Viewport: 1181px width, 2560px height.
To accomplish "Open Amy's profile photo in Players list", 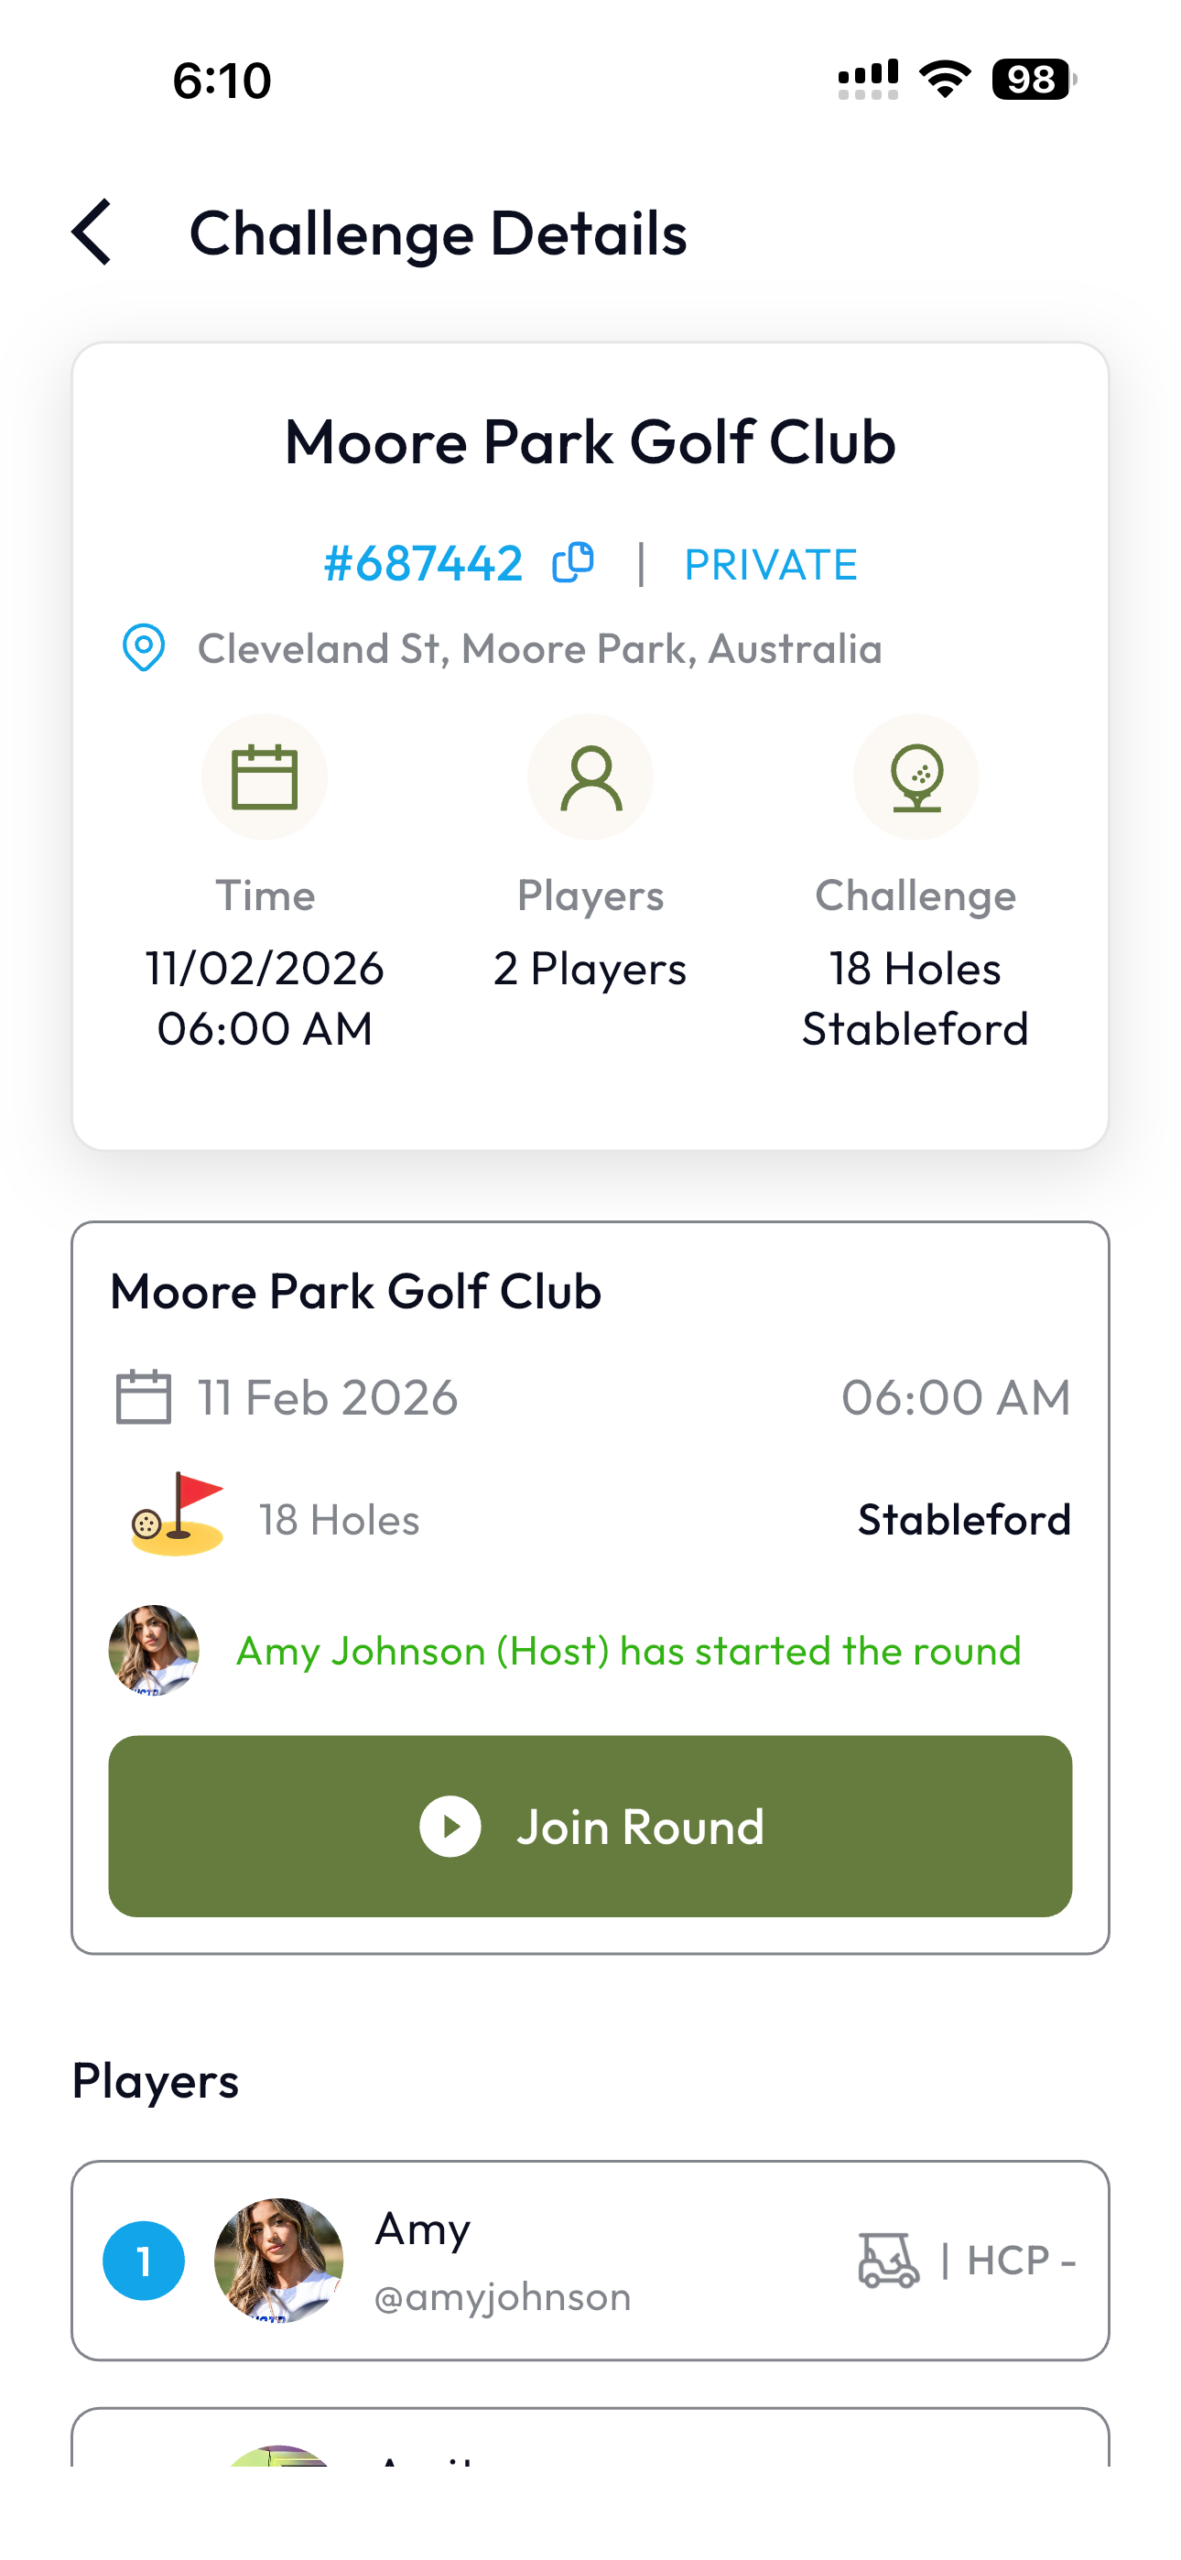I will (x=278, y=2259).
